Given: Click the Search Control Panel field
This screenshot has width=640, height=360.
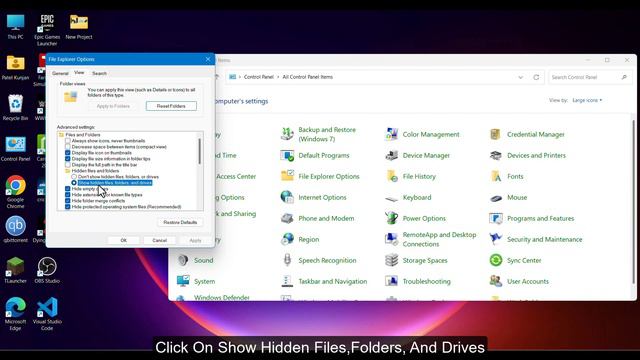Looking at the screenshot, I should 590,77.
